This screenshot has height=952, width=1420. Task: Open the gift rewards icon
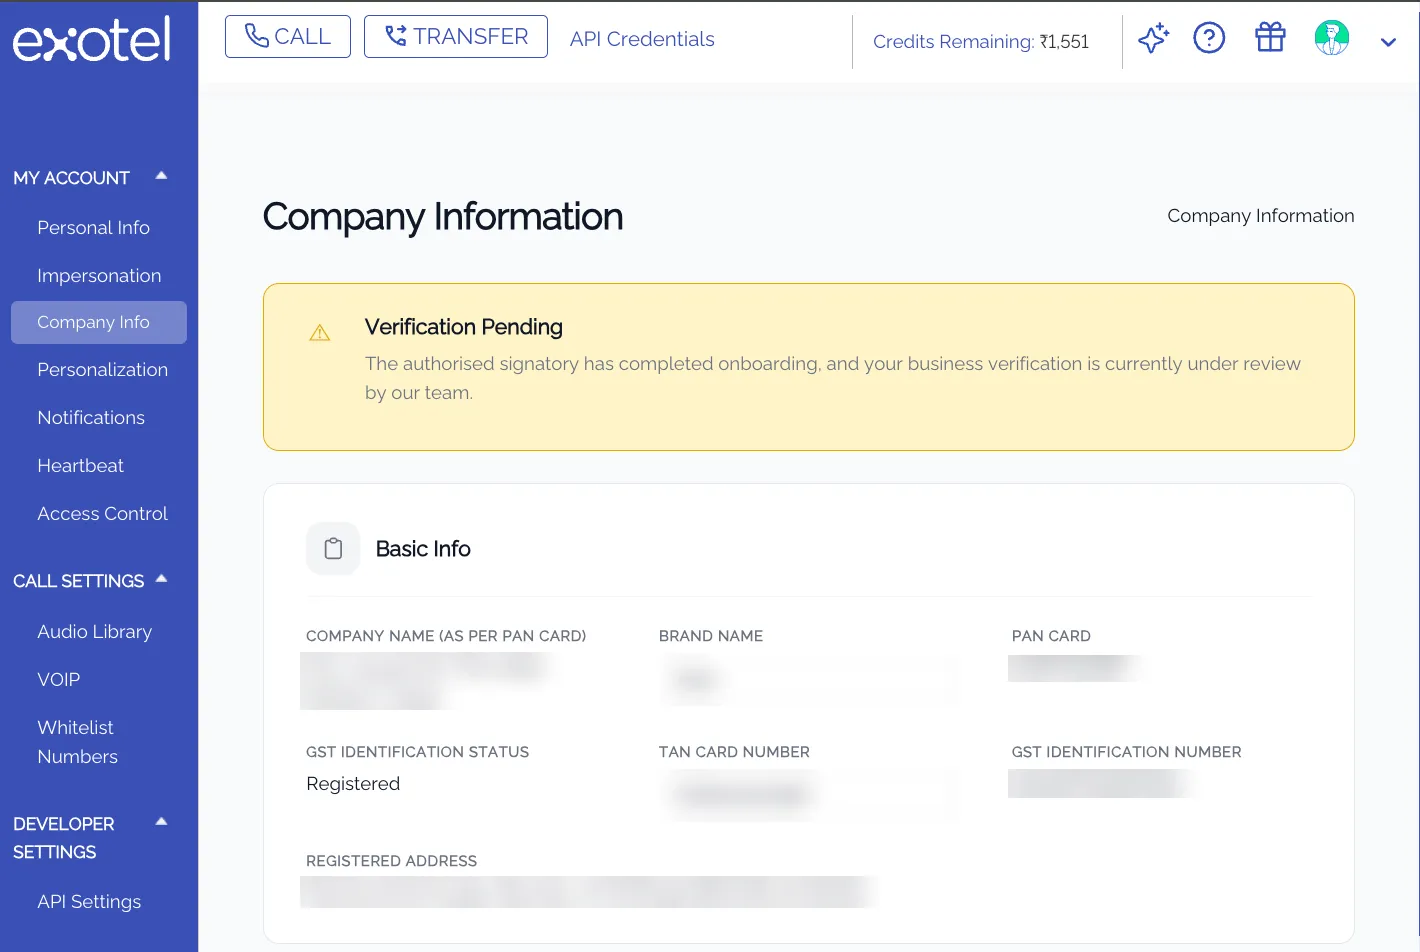1270,38
